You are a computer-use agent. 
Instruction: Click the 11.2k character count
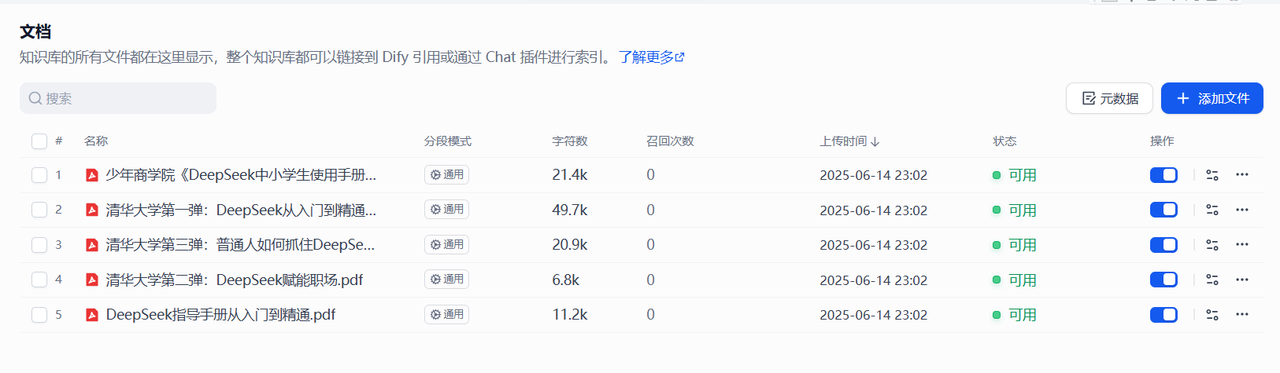(x=569, y=315)
